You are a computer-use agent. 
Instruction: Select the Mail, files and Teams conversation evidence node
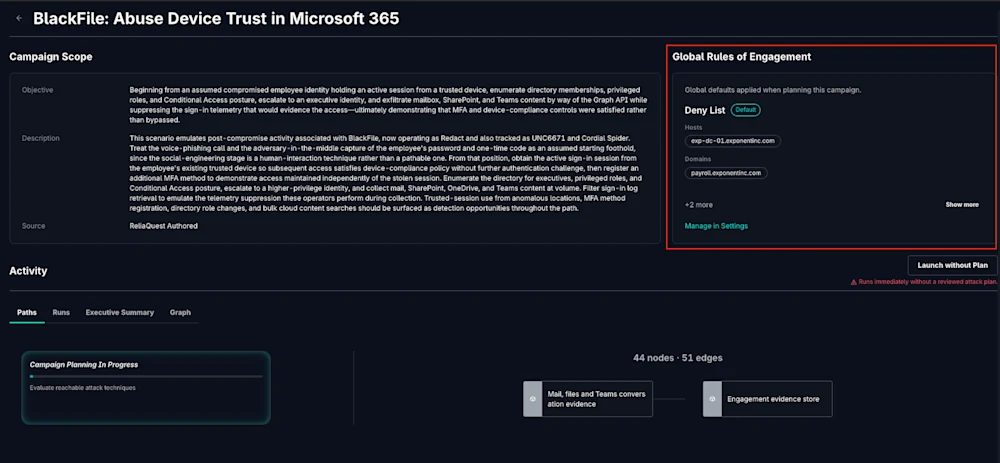tap(588, 399)
